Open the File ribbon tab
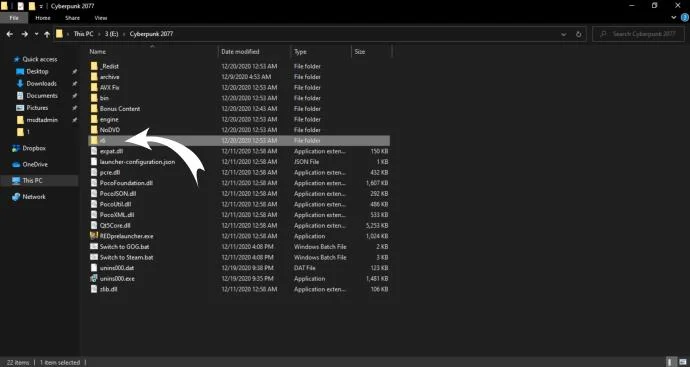The width and height of the screenshot is (690, 367). pyautogui.click(x=14, y=18)
